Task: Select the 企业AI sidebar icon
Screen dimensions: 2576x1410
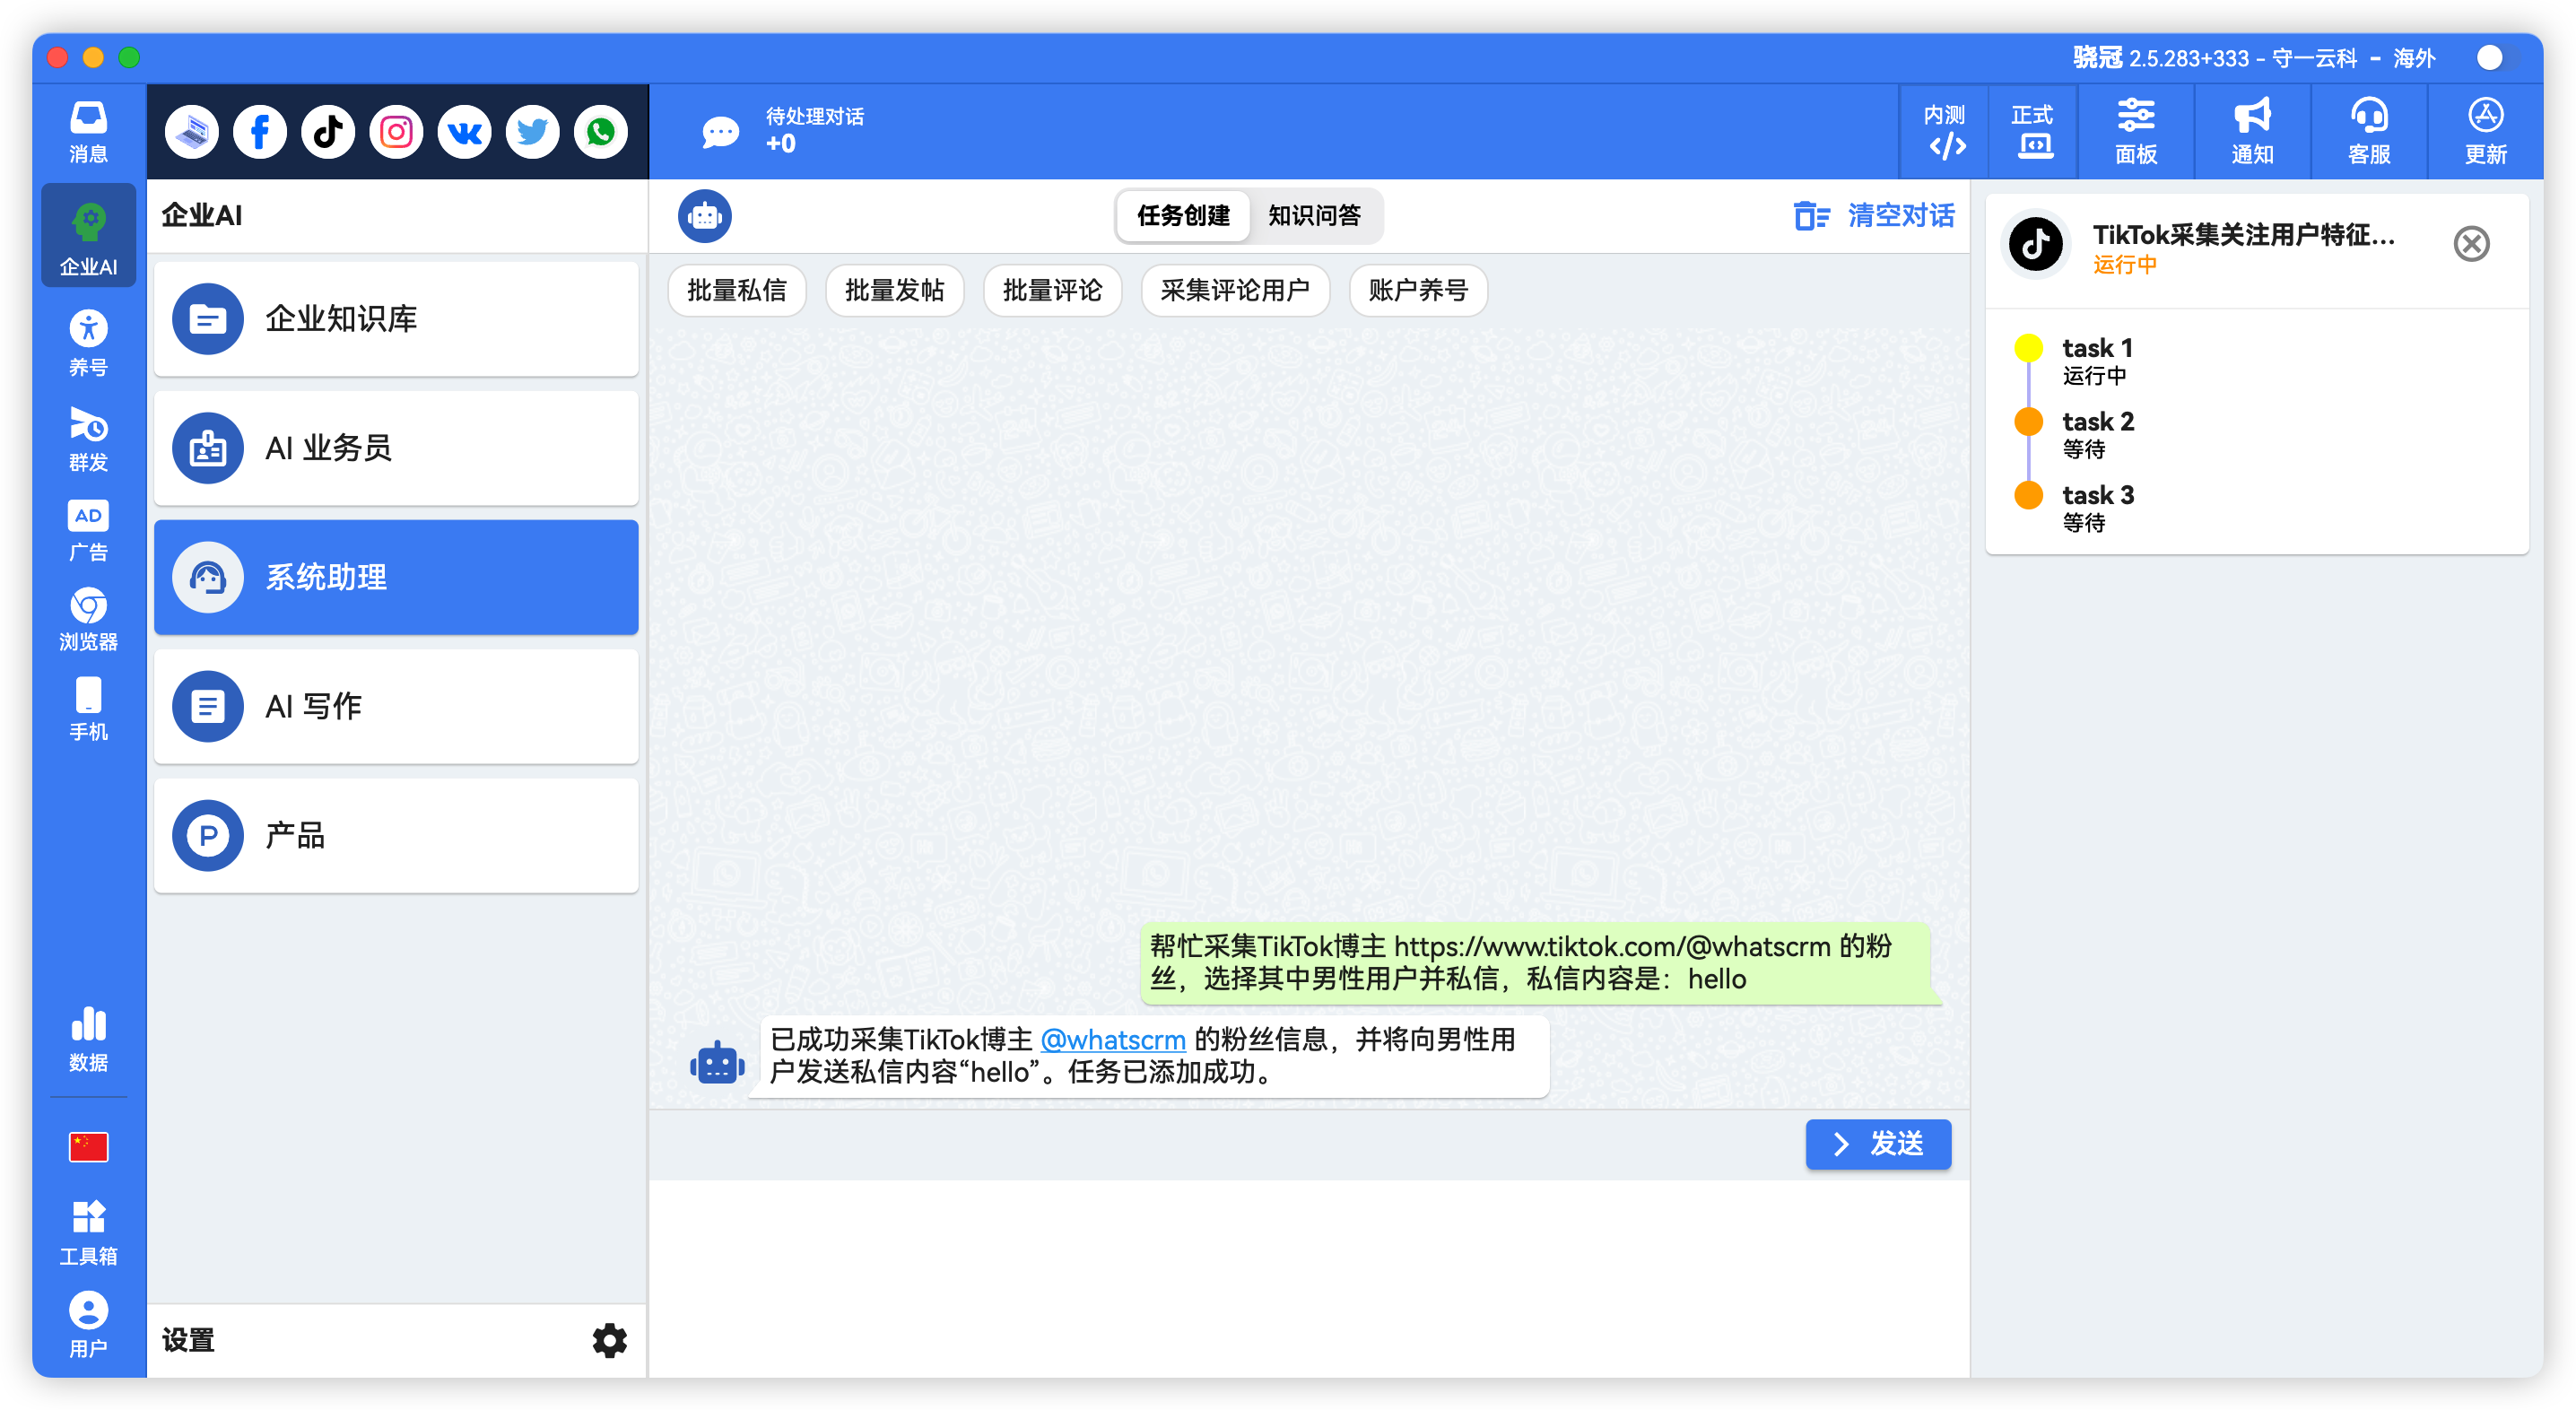Action: [x=88, y=237]
